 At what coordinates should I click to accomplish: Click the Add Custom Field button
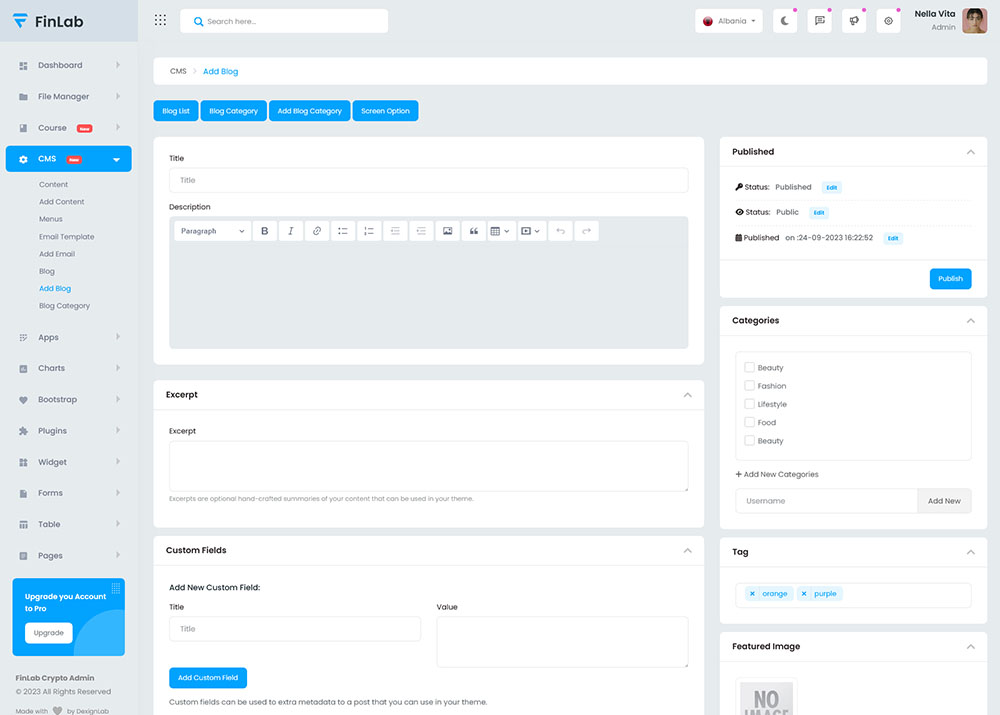pyautogui.click(x=208, y=678)
